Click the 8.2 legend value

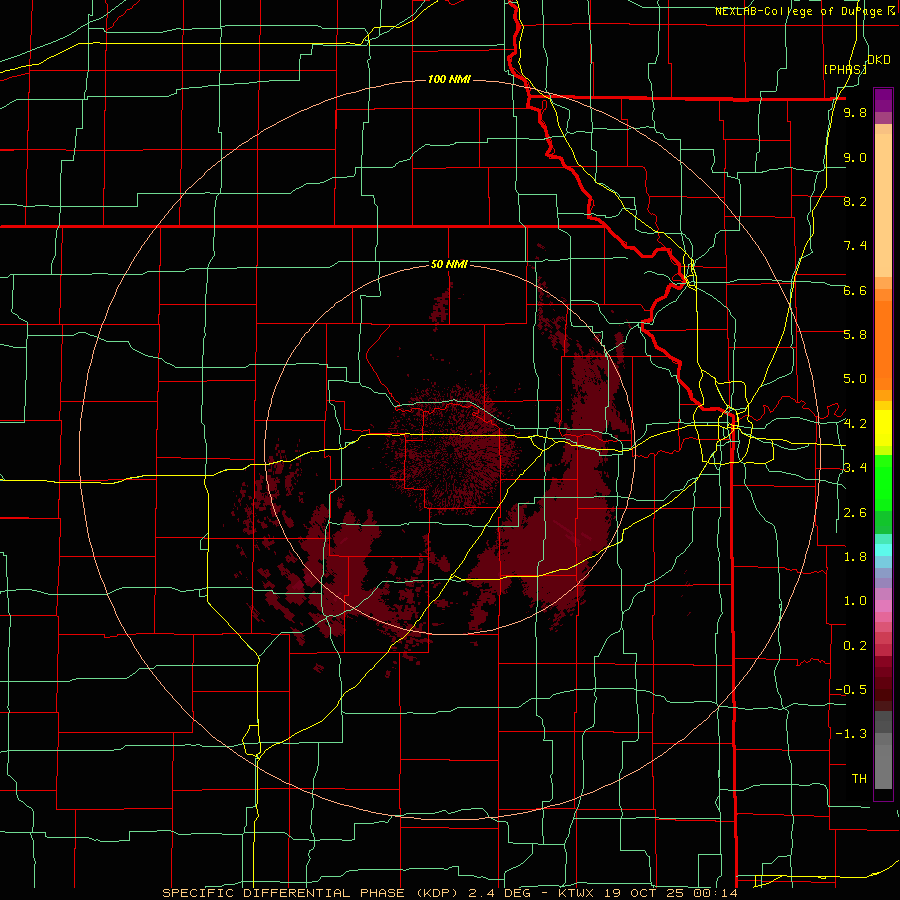pyautogui.click(x=855, y=201)
